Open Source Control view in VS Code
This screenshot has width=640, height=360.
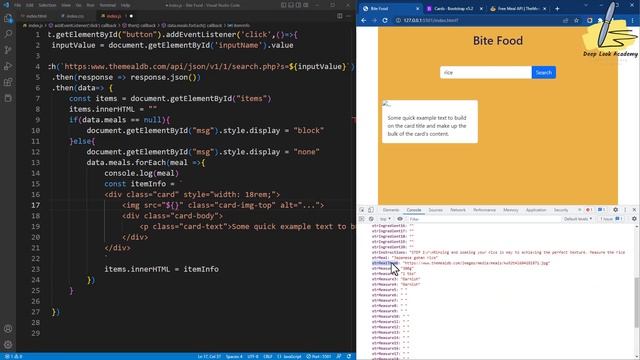pyautogui.click(x=8, y=50)
